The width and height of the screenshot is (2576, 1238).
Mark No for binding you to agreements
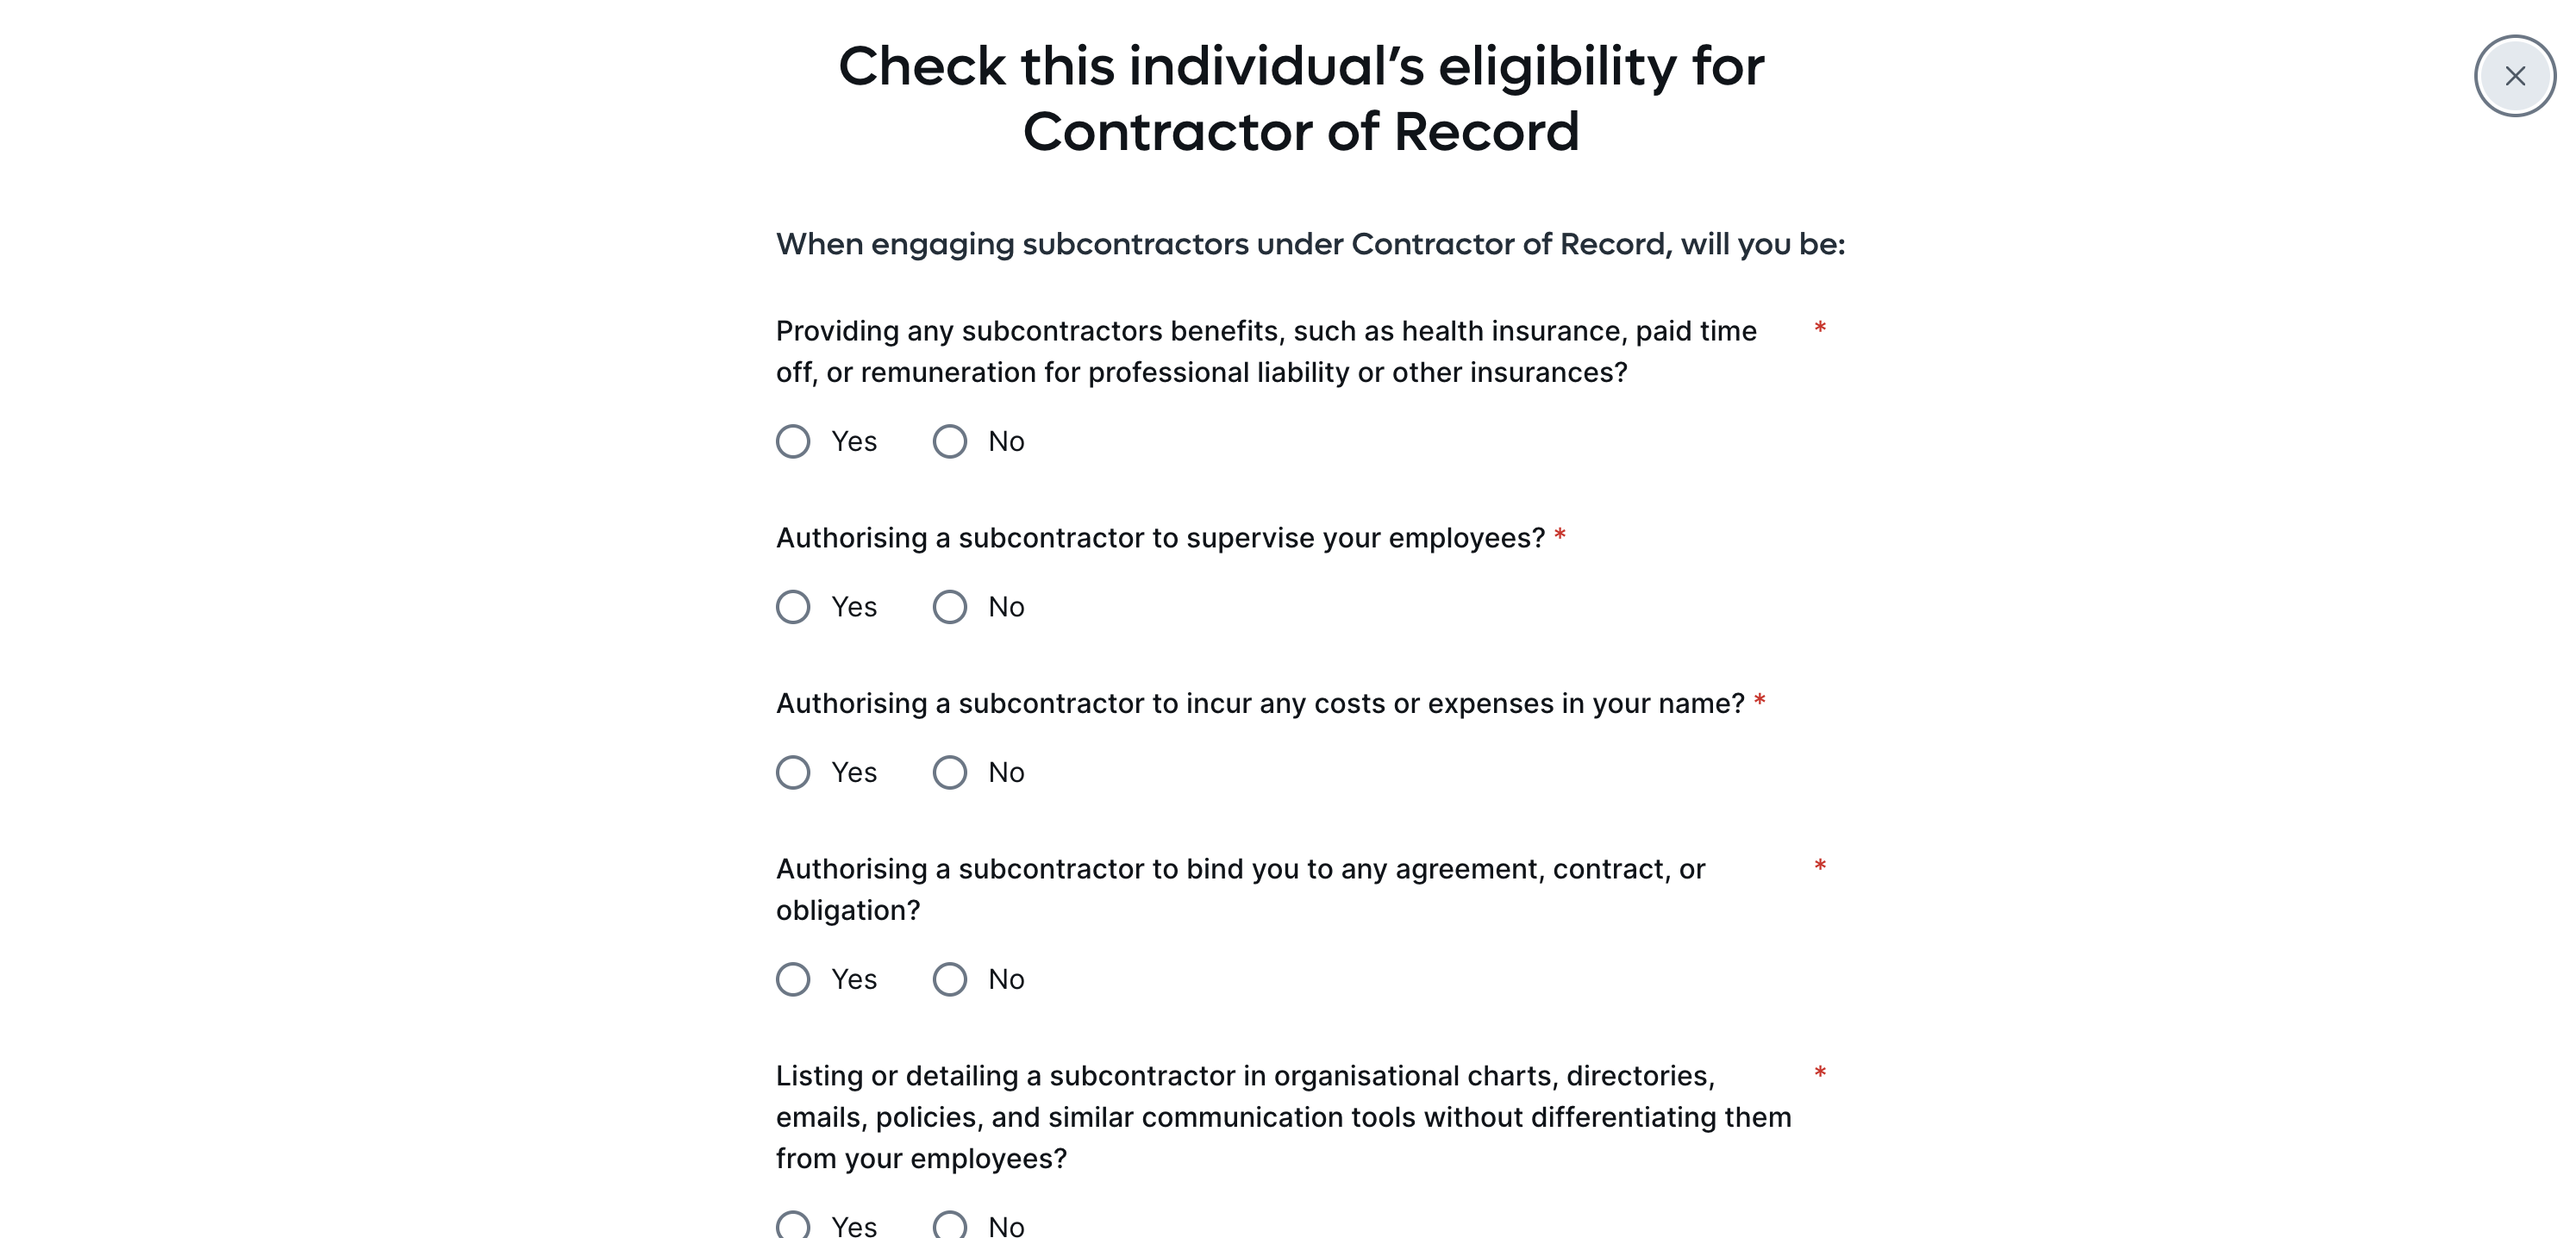(x=949, y=979)
